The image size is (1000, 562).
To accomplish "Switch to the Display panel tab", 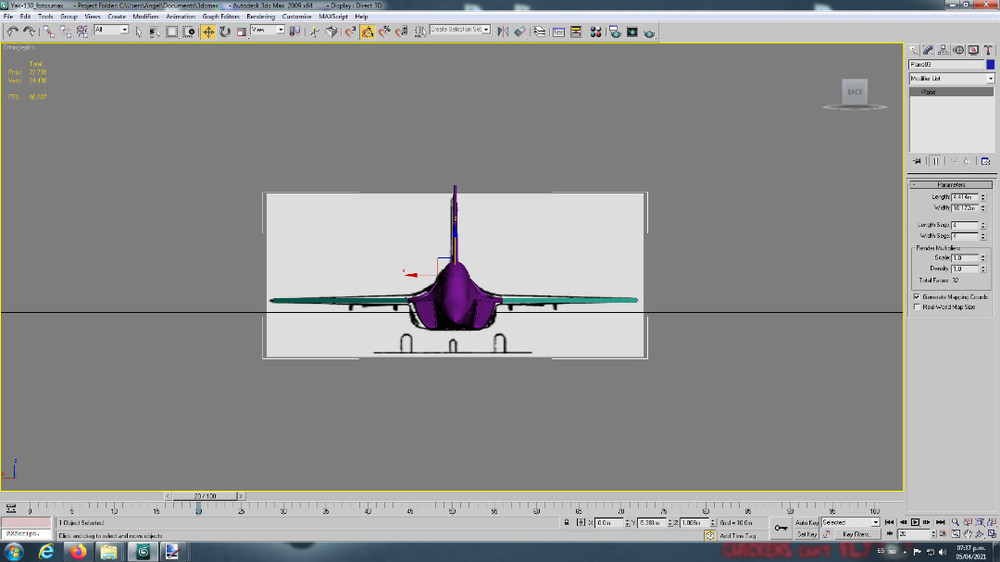I will [973, 50].
